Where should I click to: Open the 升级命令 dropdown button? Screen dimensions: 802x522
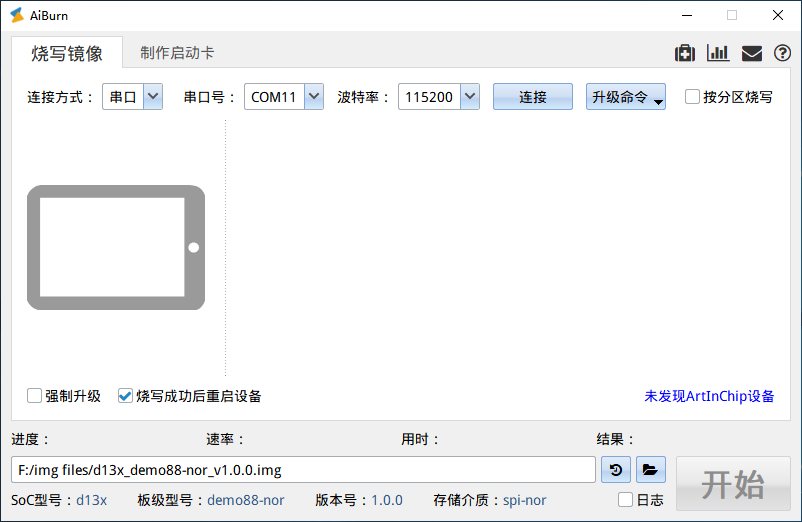point(626,97)
